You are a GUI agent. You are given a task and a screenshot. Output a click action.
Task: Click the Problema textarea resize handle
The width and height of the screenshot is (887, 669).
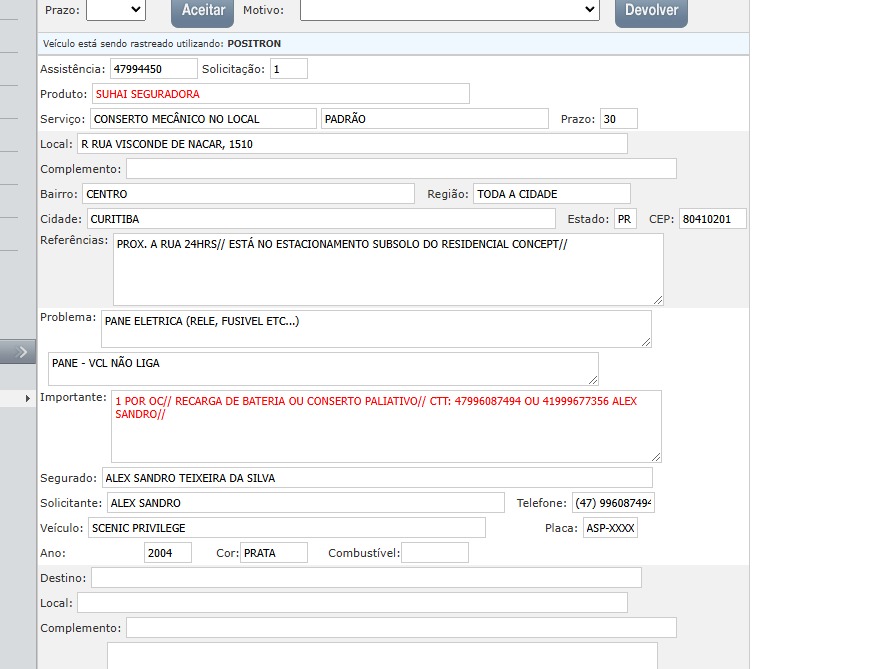tap(645, 342)
